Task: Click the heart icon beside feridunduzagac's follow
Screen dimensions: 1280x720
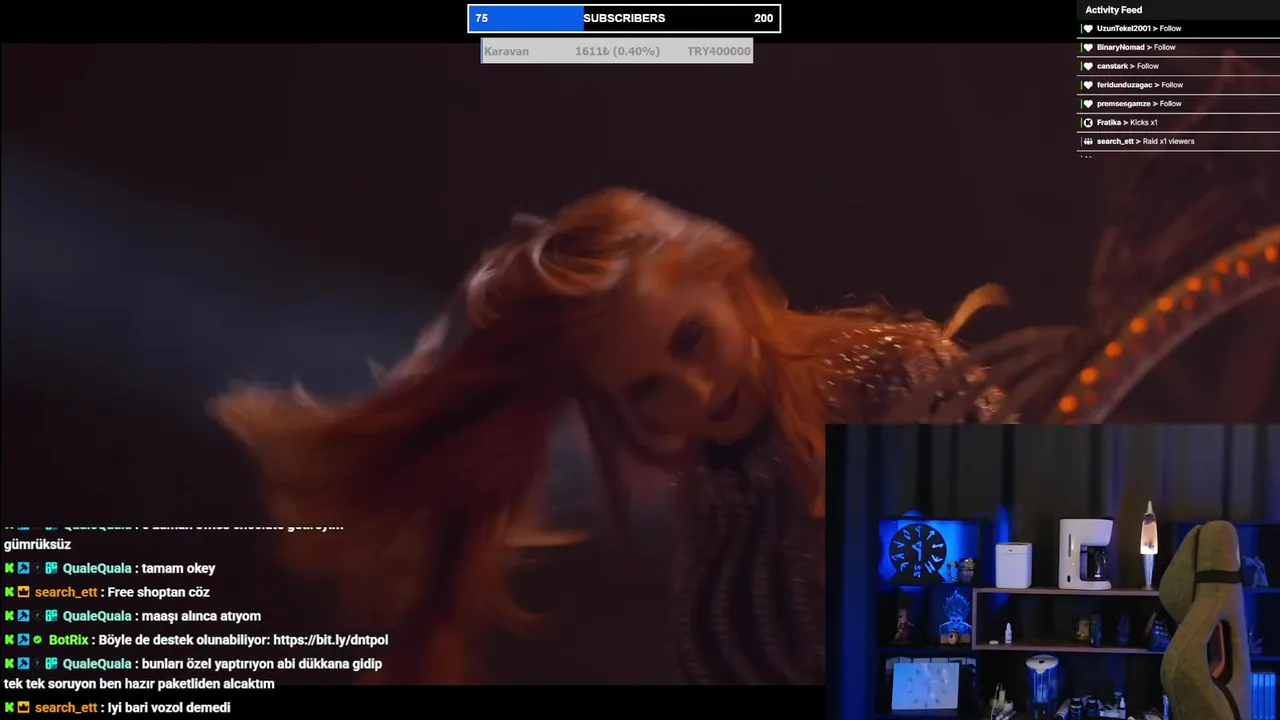Action: pyautogui.click(x=1088, y=85)
